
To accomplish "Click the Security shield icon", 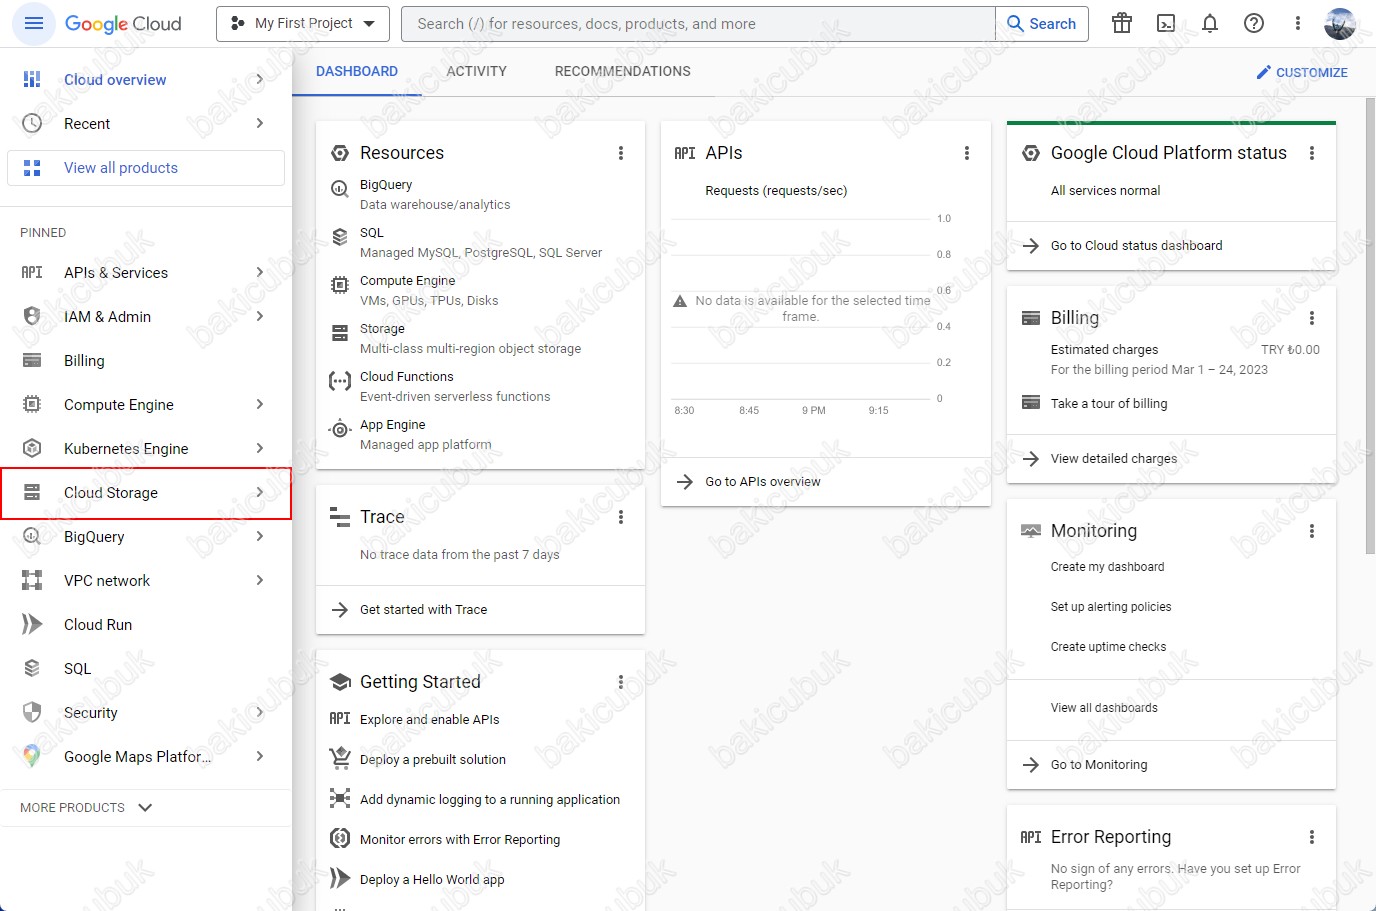I will (x=32, y=712).
